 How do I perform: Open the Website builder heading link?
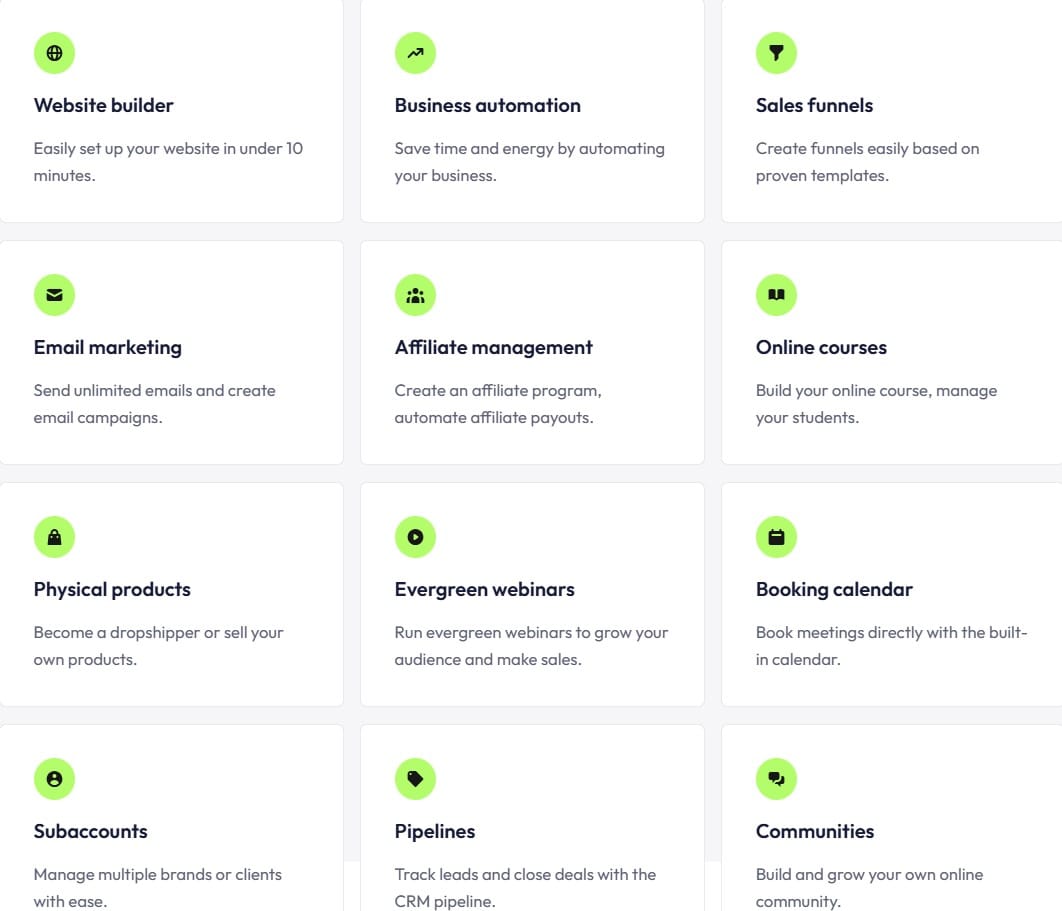pos(104,106)
